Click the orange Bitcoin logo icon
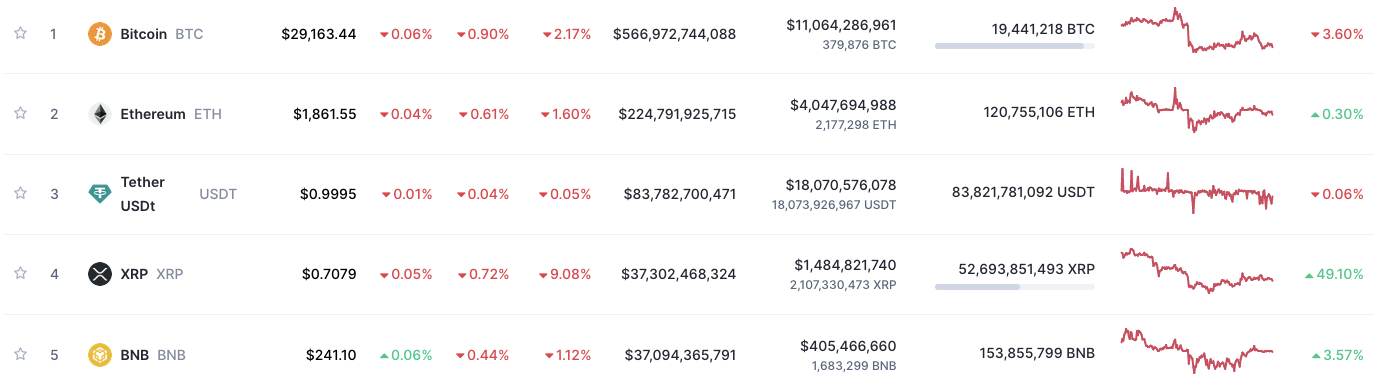The width and height of the screenshot is (1392, 392). (x=100, y=34)
